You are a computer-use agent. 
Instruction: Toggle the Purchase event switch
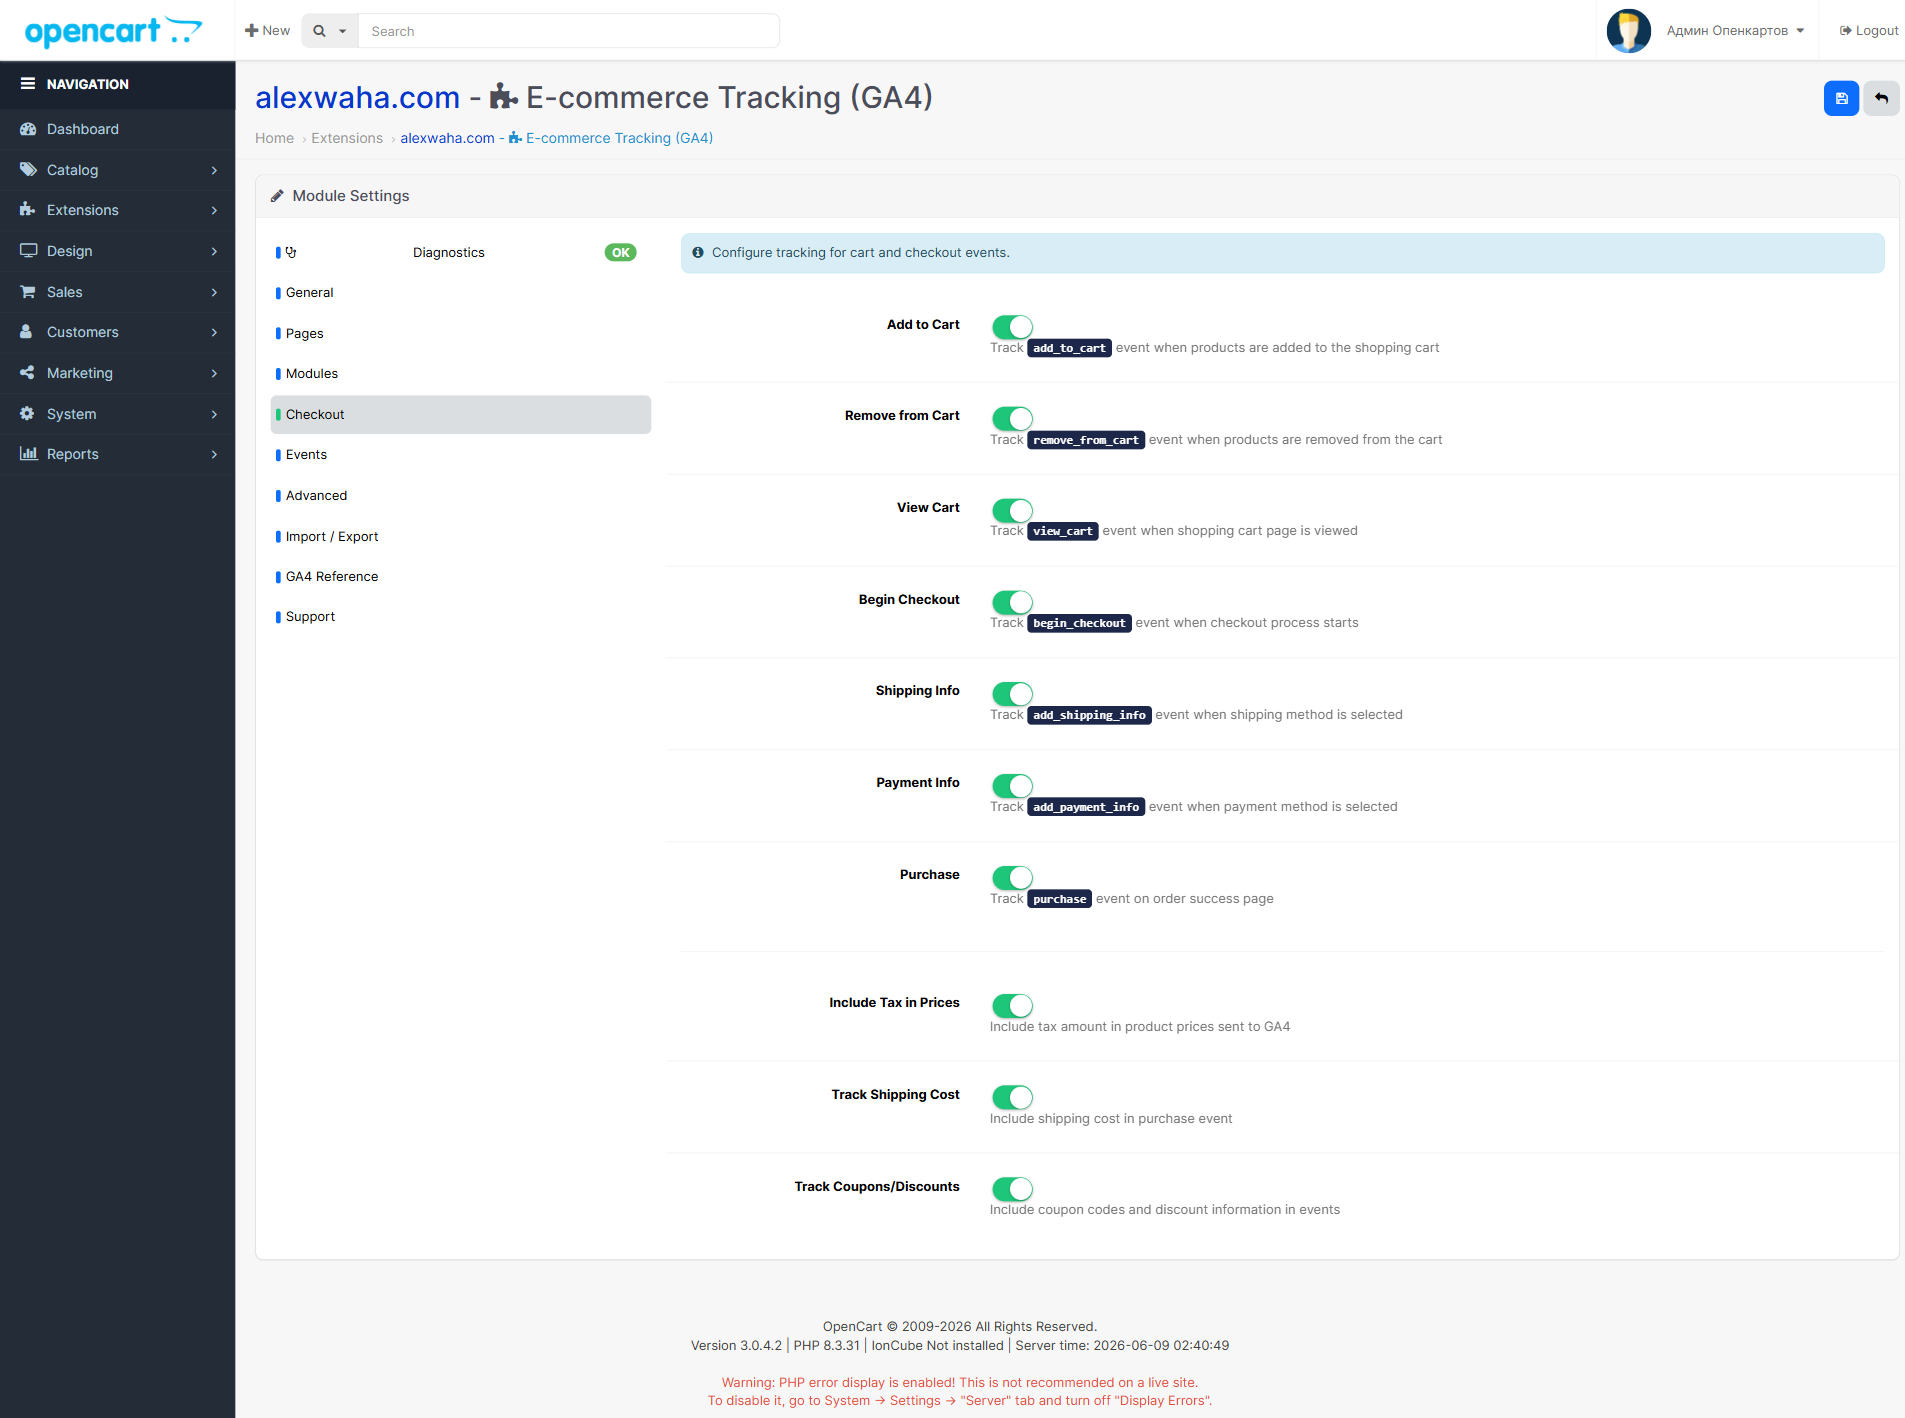[x=1012, y=877]
